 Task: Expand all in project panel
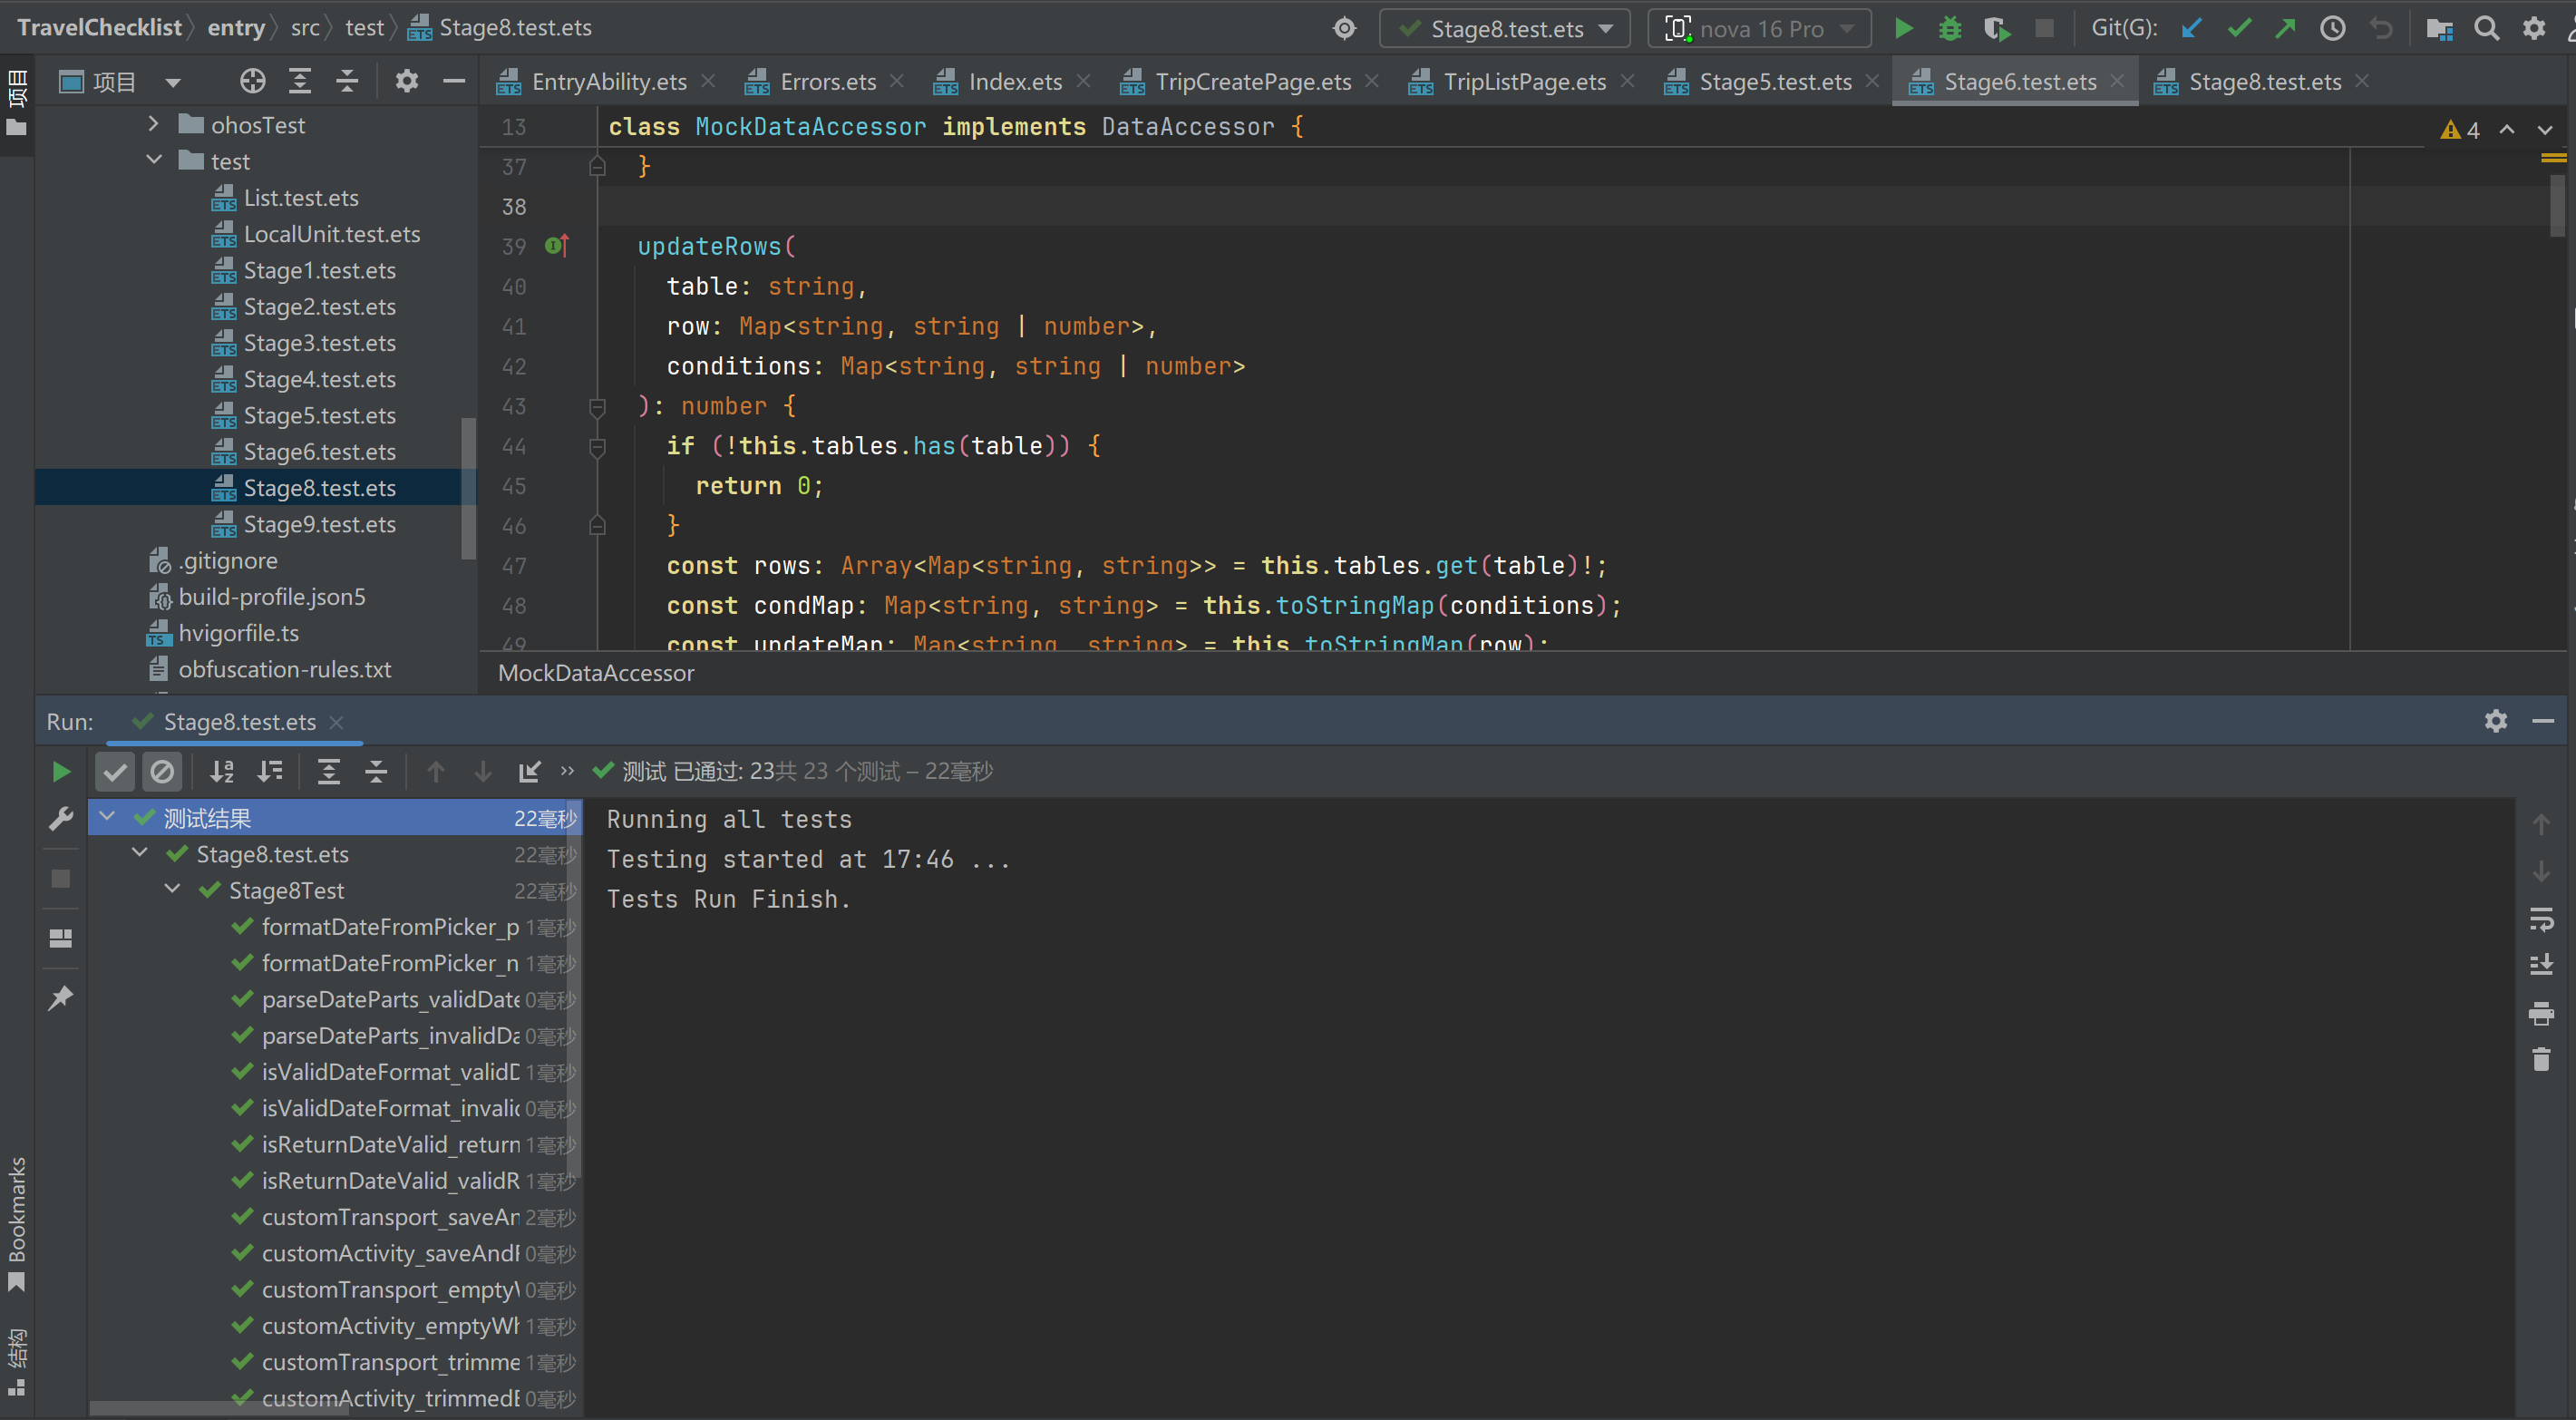(300, 81)
